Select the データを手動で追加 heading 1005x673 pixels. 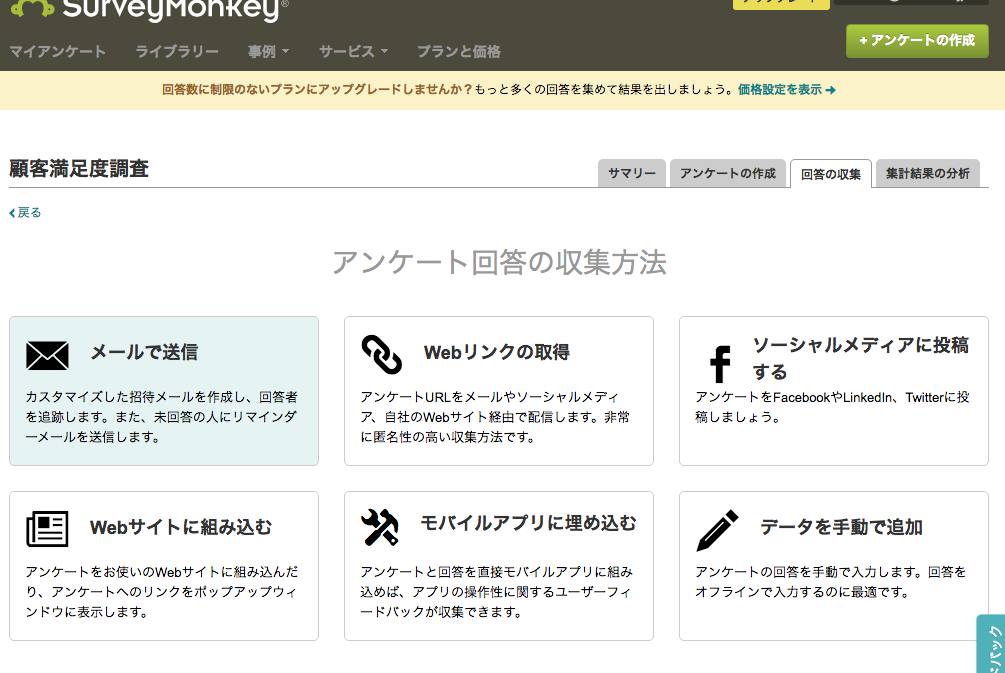pos(842,527)
